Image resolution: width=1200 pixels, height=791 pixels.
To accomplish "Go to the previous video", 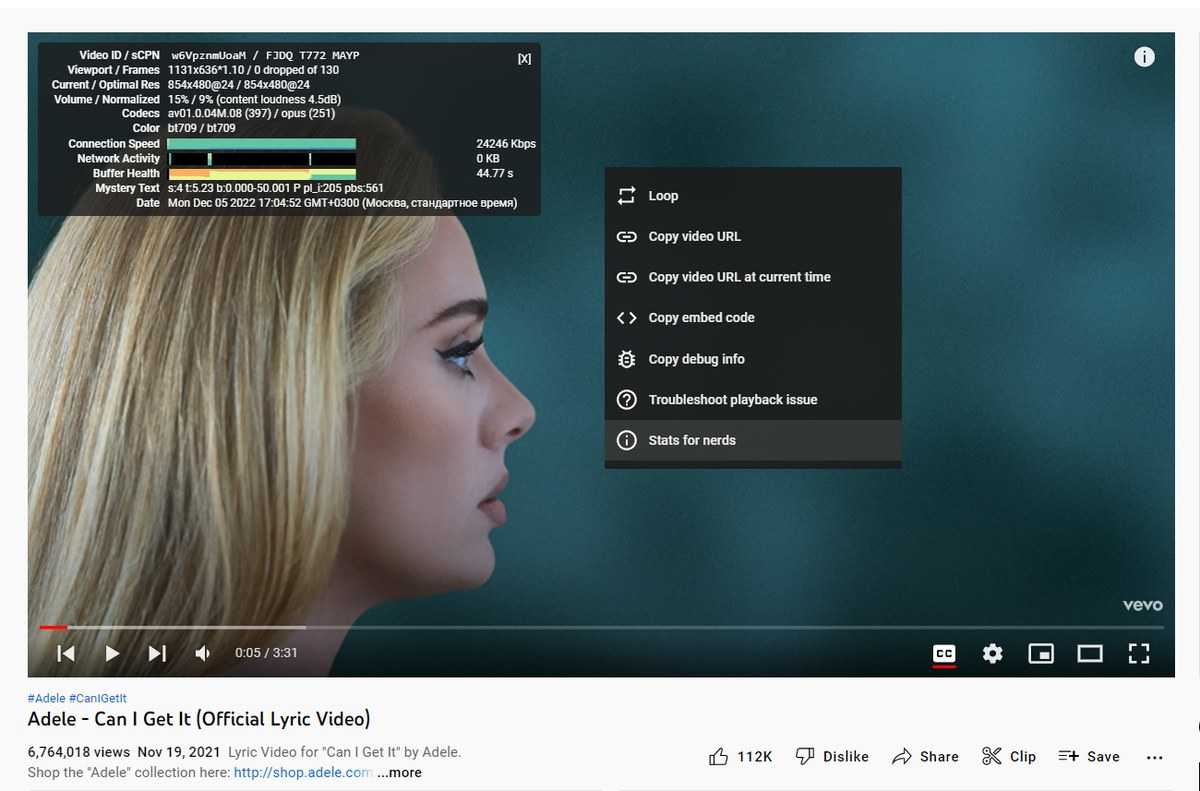I will point(66,653).
